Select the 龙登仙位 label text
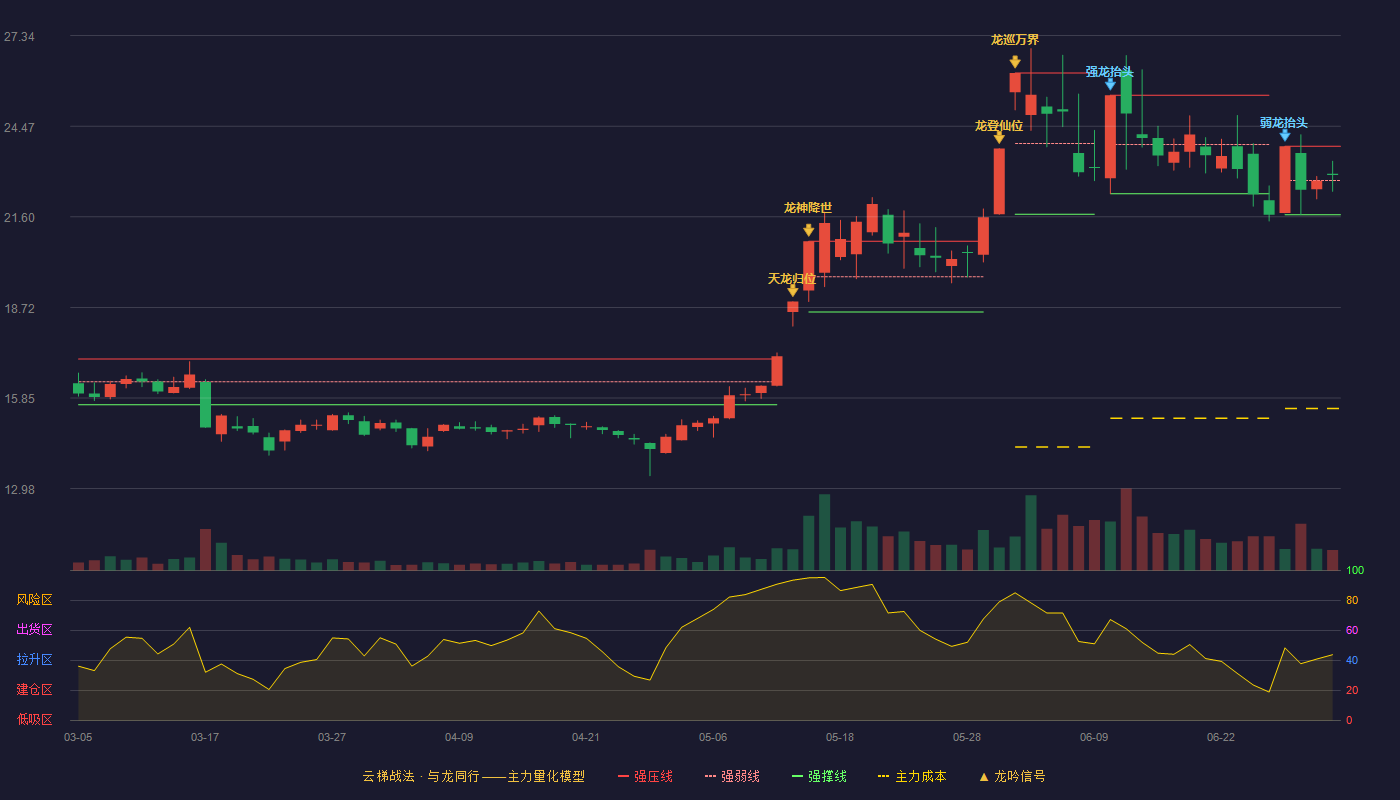Viewport: 1400px width, 800px height. tap(999, 126)
